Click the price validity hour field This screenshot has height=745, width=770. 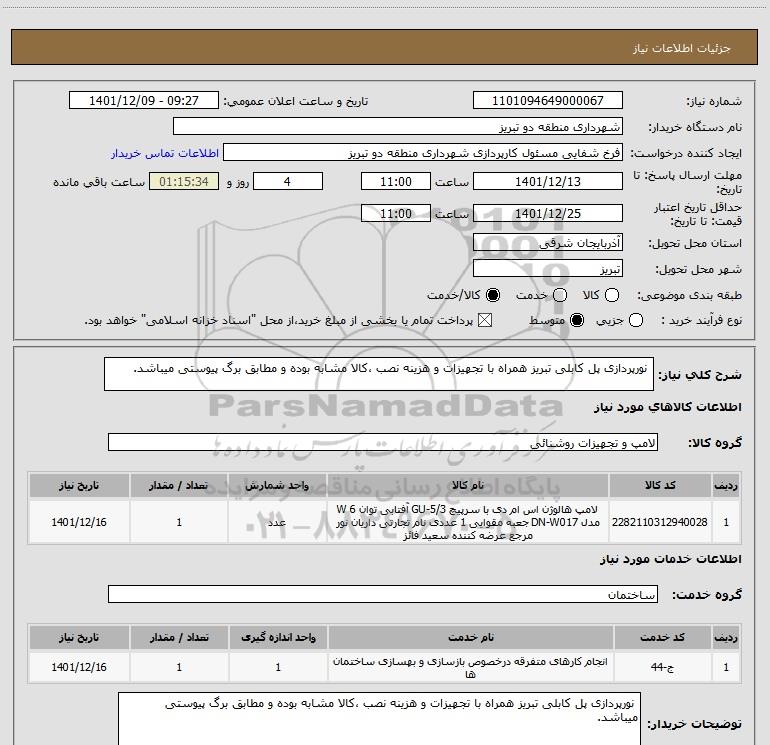tap(396, 213)
